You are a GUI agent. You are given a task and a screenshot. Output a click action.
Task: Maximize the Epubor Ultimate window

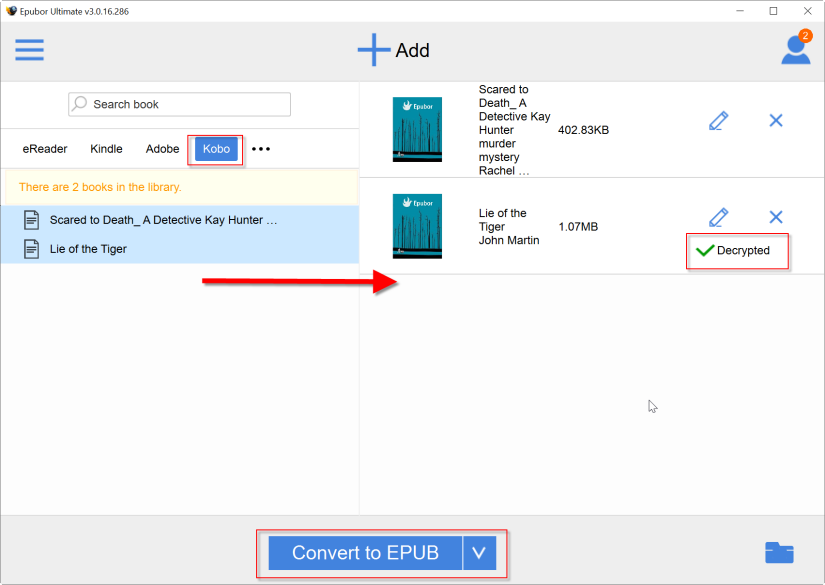(x=773, y=11)
